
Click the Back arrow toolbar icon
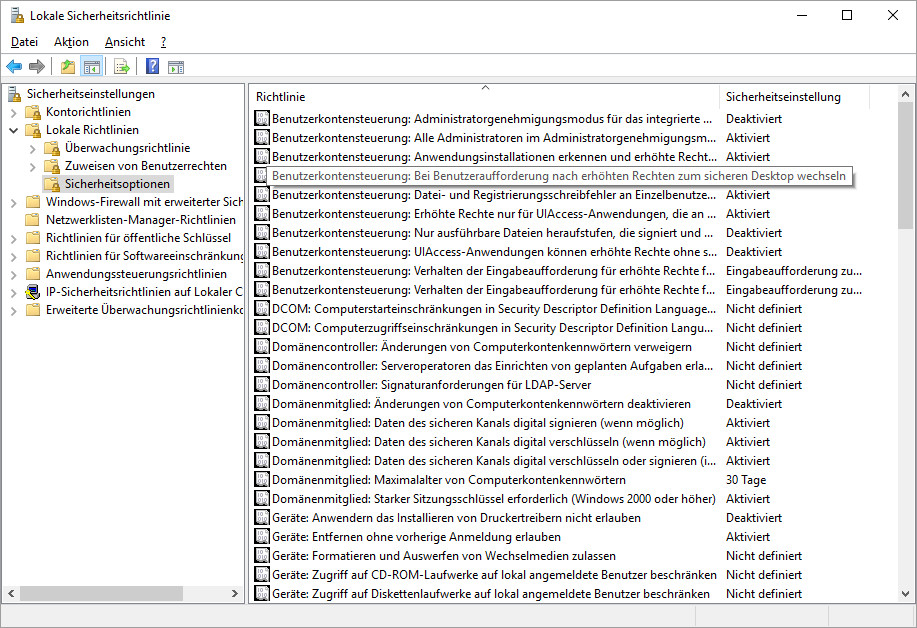(x=14, y=67)
